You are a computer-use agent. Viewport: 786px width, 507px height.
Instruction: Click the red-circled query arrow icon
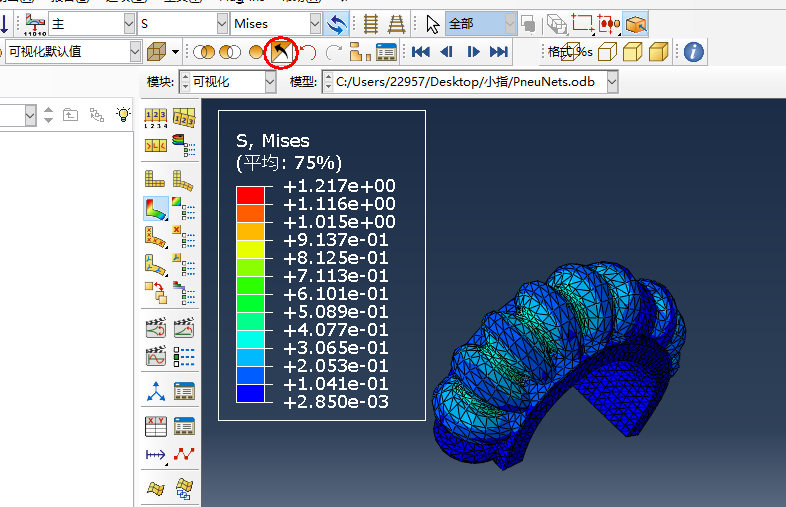[284, 50]
